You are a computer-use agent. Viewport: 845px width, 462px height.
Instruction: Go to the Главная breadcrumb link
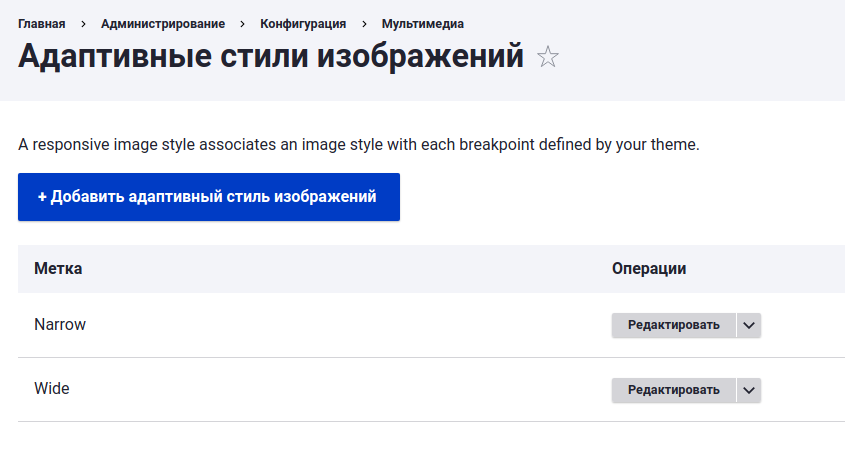coord(41,24)
